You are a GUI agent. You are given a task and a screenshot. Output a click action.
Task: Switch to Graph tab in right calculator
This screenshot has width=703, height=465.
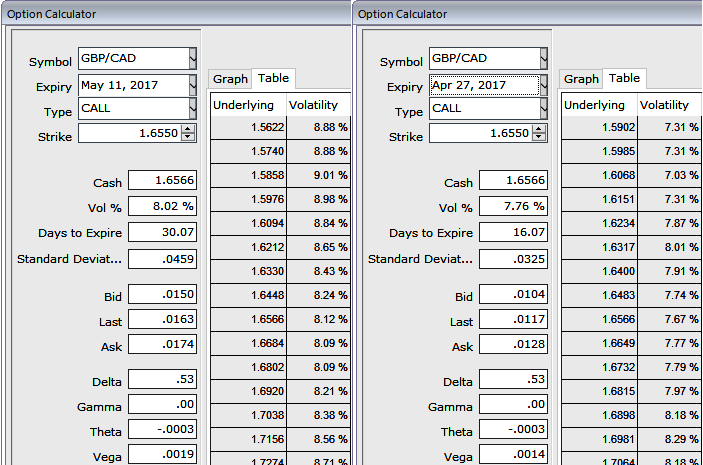[581, 79]
